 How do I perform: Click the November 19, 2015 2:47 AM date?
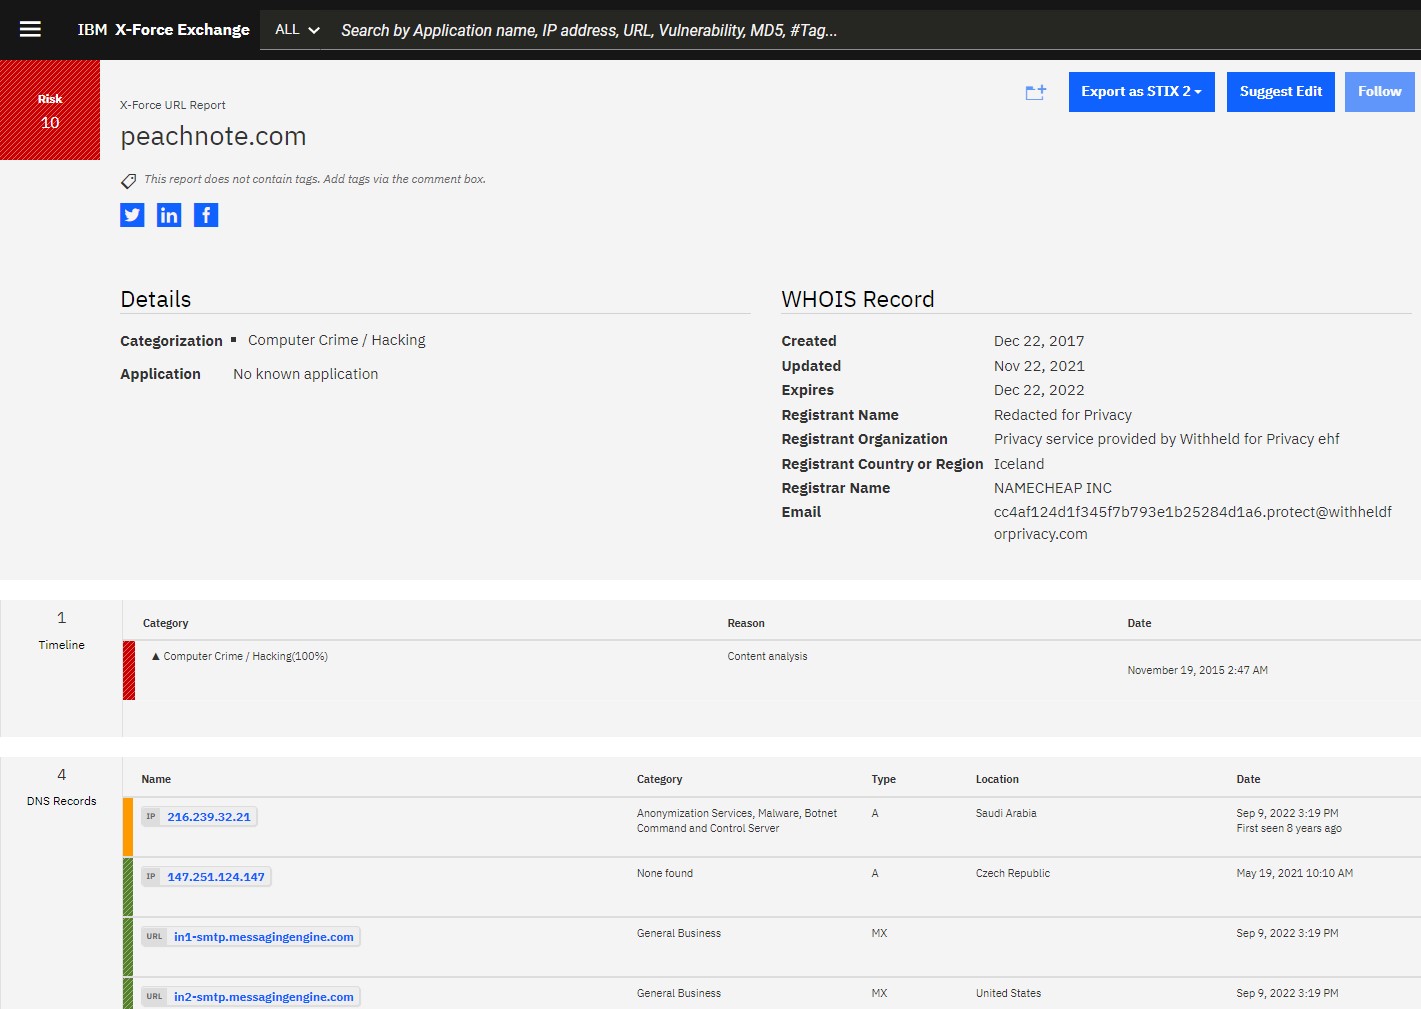pyautogui.click(x=1197, y=670)
